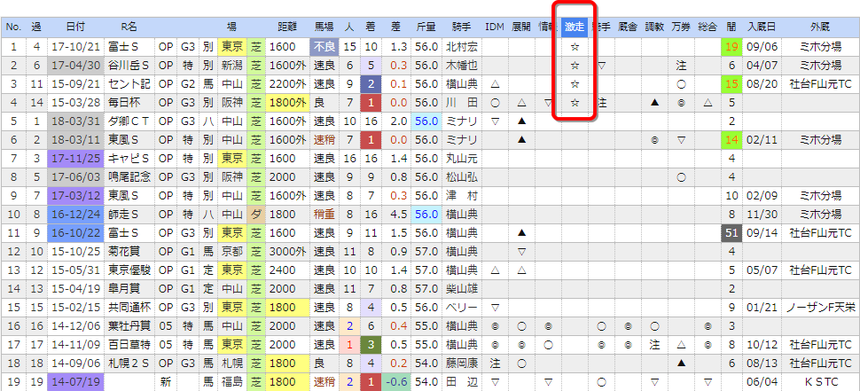Click the 総合 column header
The image size is (860, 391).
[707, 26]
